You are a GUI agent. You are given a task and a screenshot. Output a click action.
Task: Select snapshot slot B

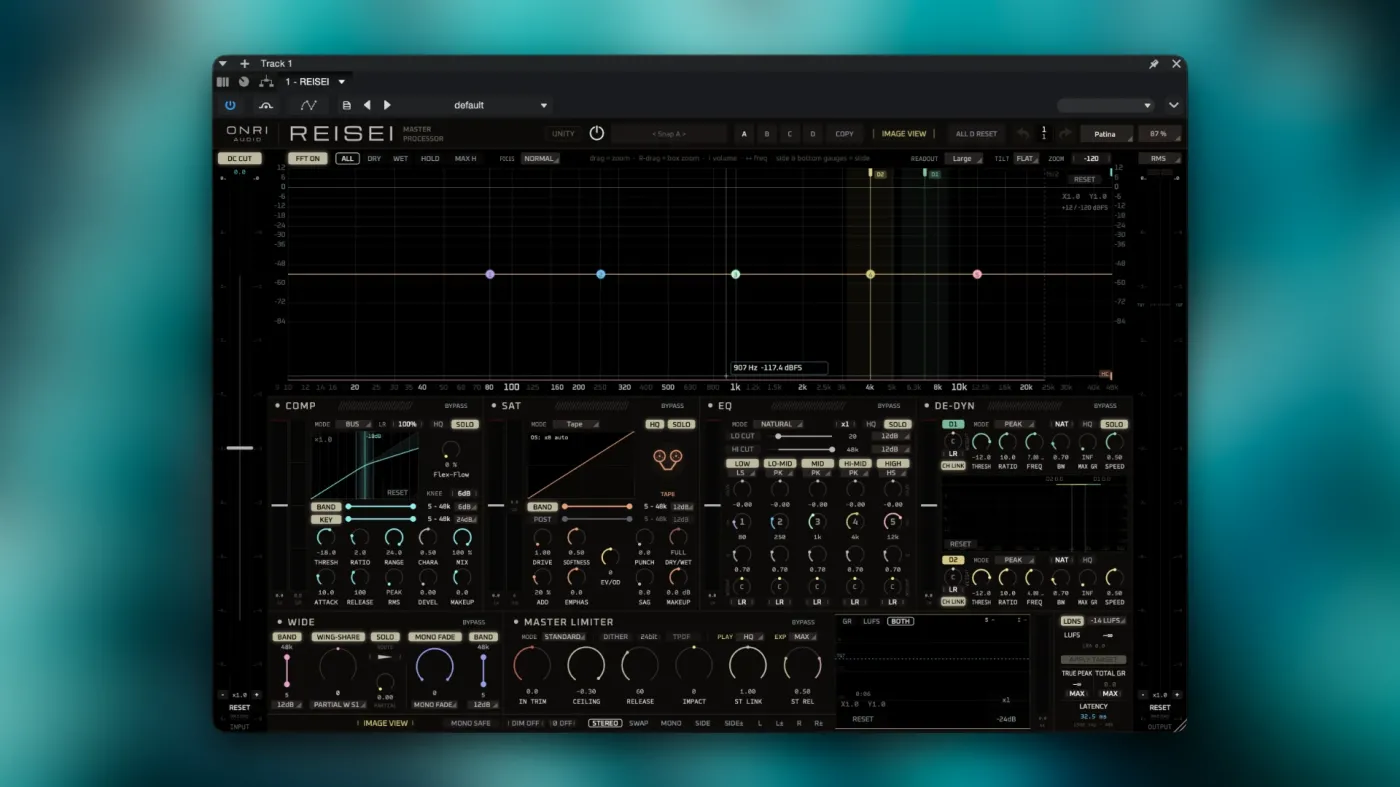pos(767,134)
